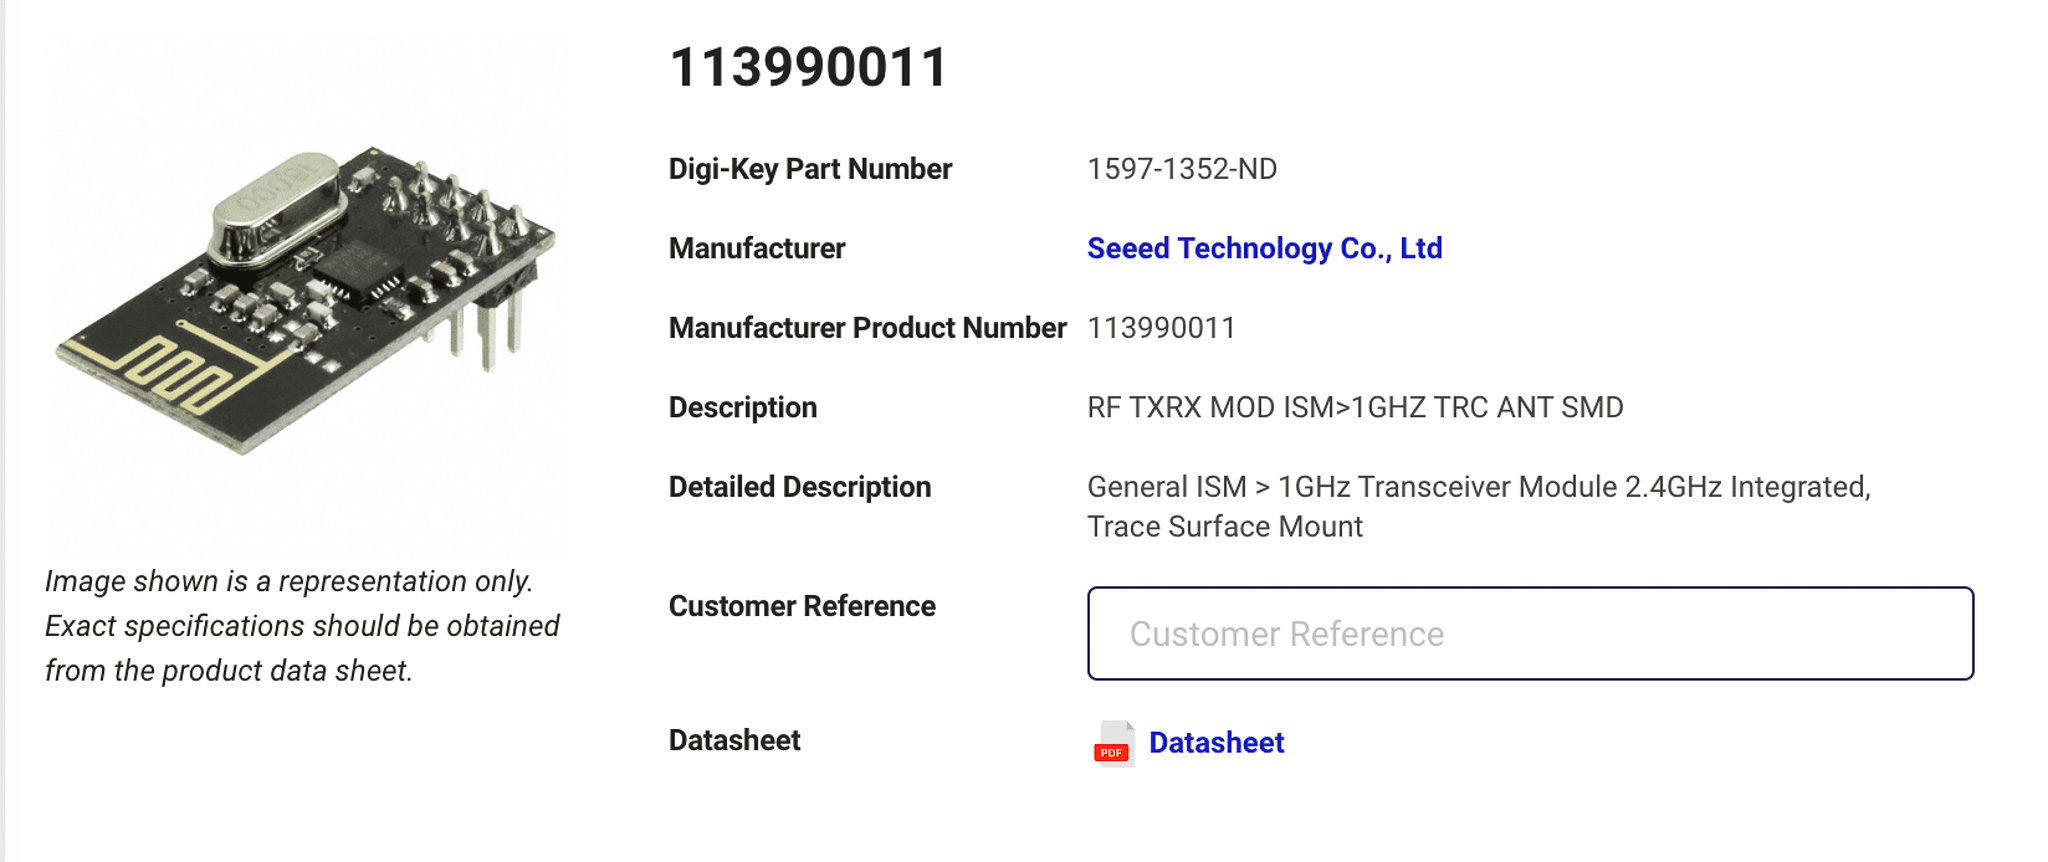Click the Digi-Key Part Number label
This screenshot has width=2048, height=862.
point(810,169)
